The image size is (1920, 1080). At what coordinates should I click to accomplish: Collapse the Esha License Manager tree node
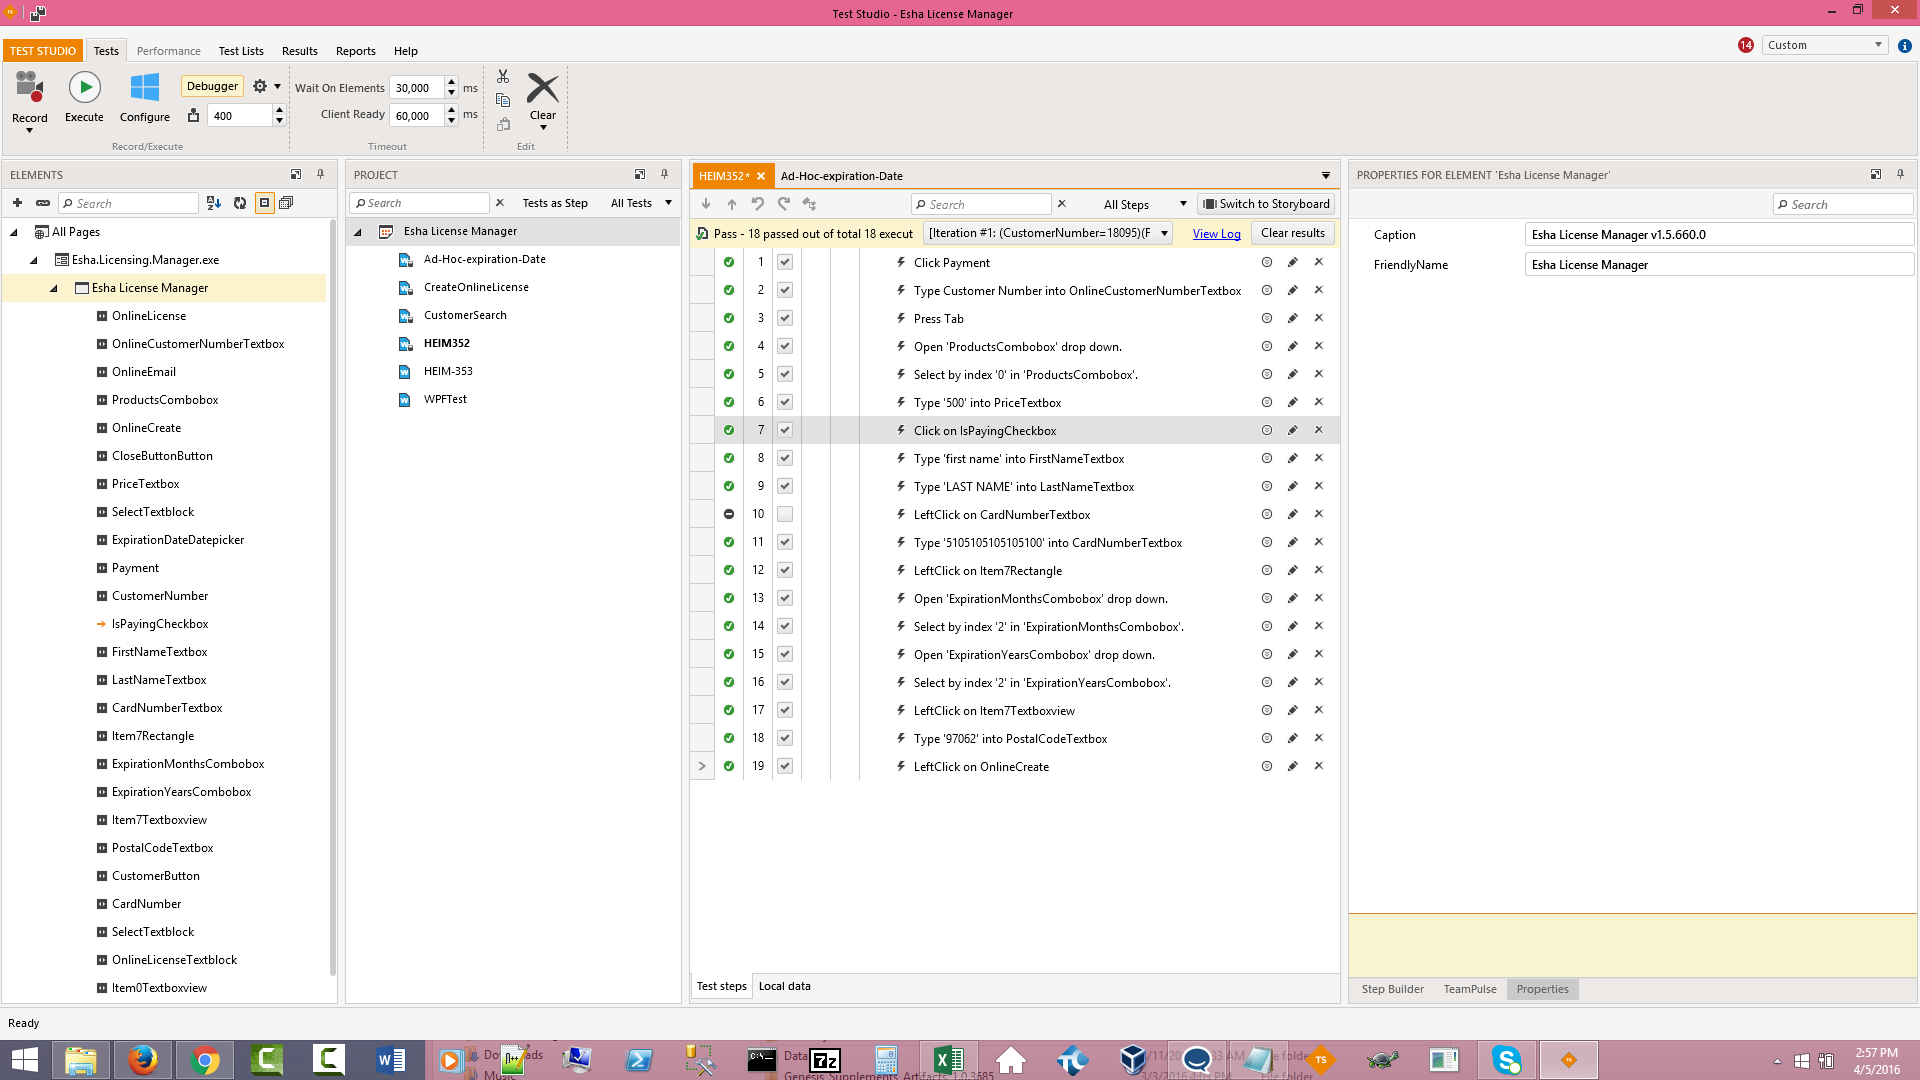(54, 288)
